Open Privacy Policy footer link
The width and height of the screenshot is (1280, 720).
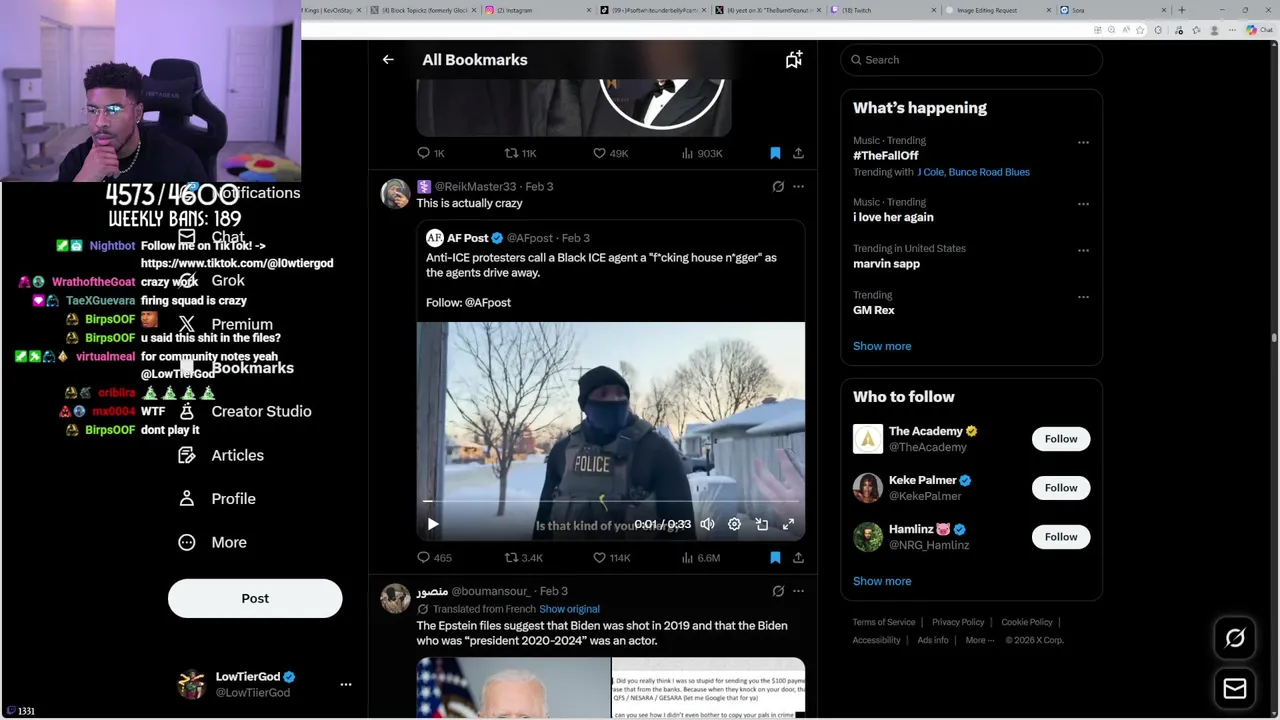point(958,622)
